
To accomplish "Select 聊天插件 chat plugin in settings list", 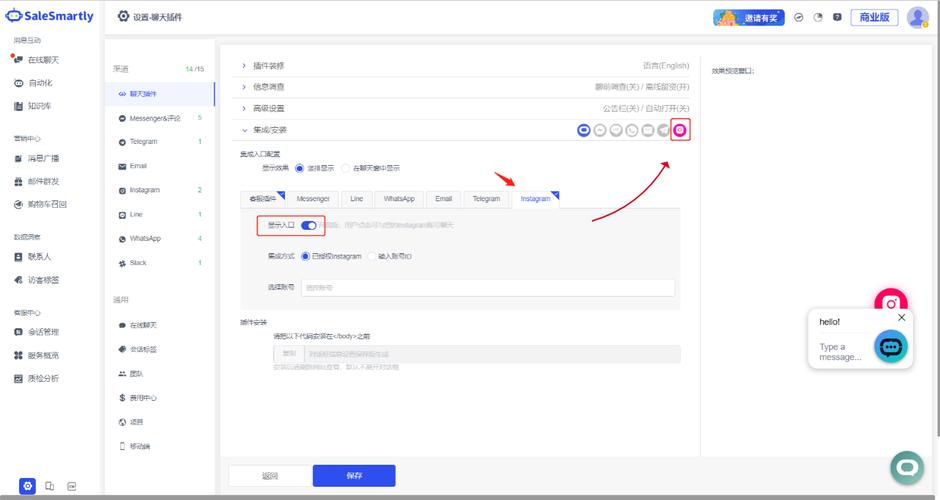I will coord(159,94).
